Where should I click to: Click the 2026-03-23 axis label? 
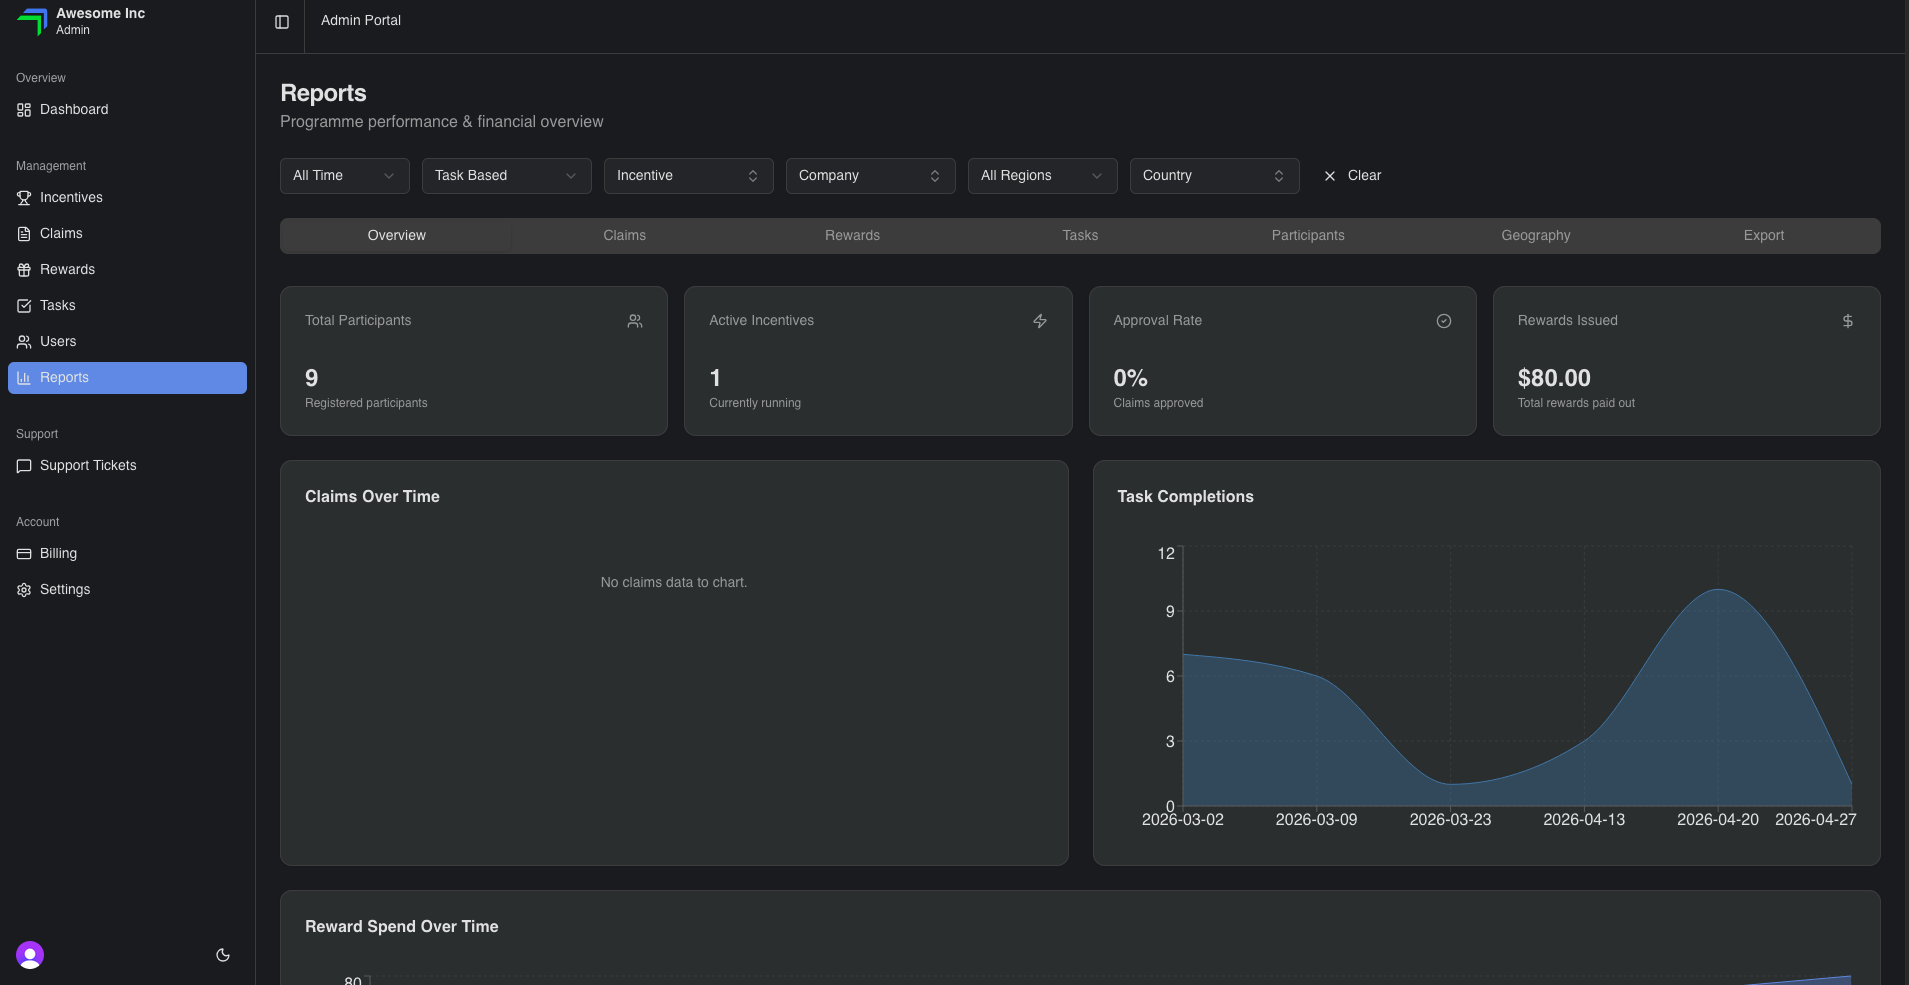click(1450, 820)
